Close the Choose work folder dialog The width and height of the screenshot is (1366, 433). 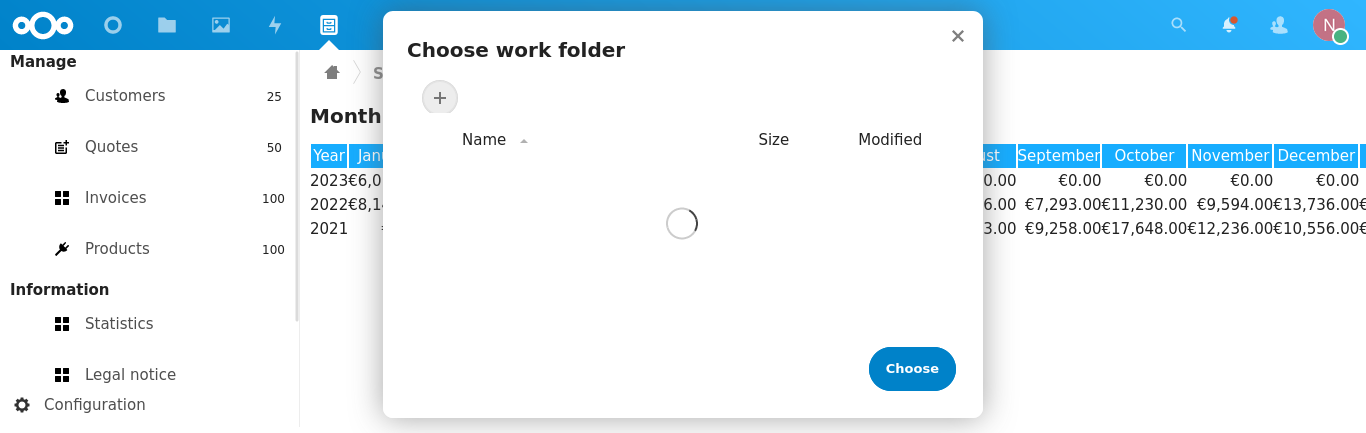[x=957, y=36]
